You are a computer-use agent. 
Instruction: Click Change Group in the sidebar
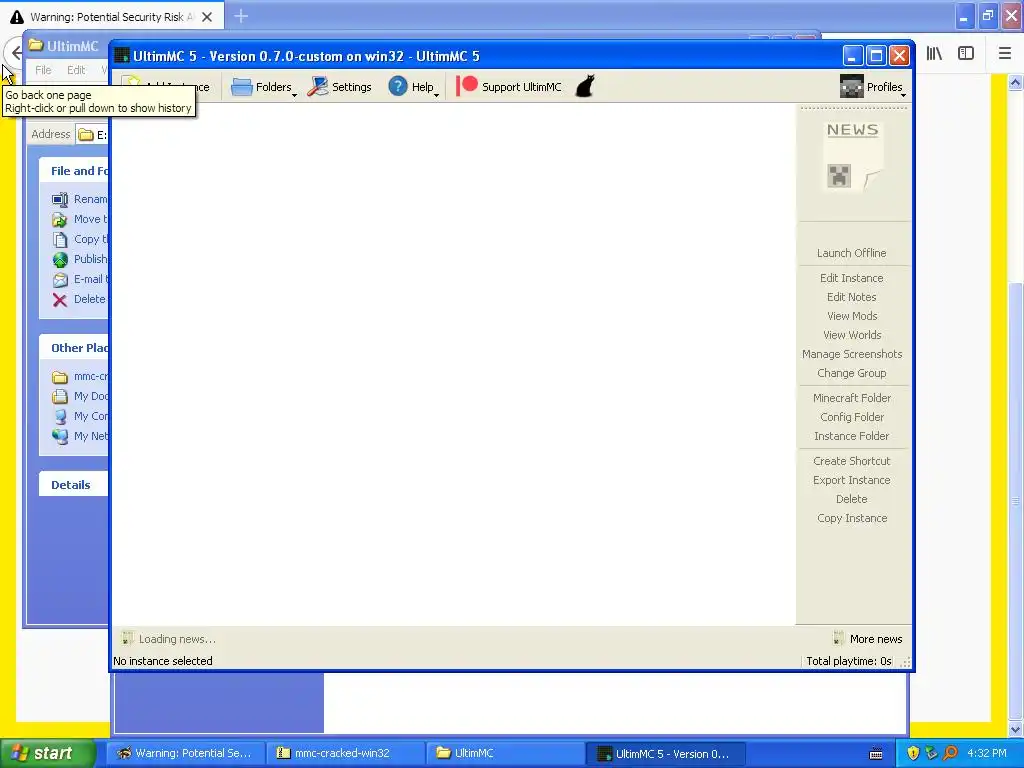click(852, 373)
